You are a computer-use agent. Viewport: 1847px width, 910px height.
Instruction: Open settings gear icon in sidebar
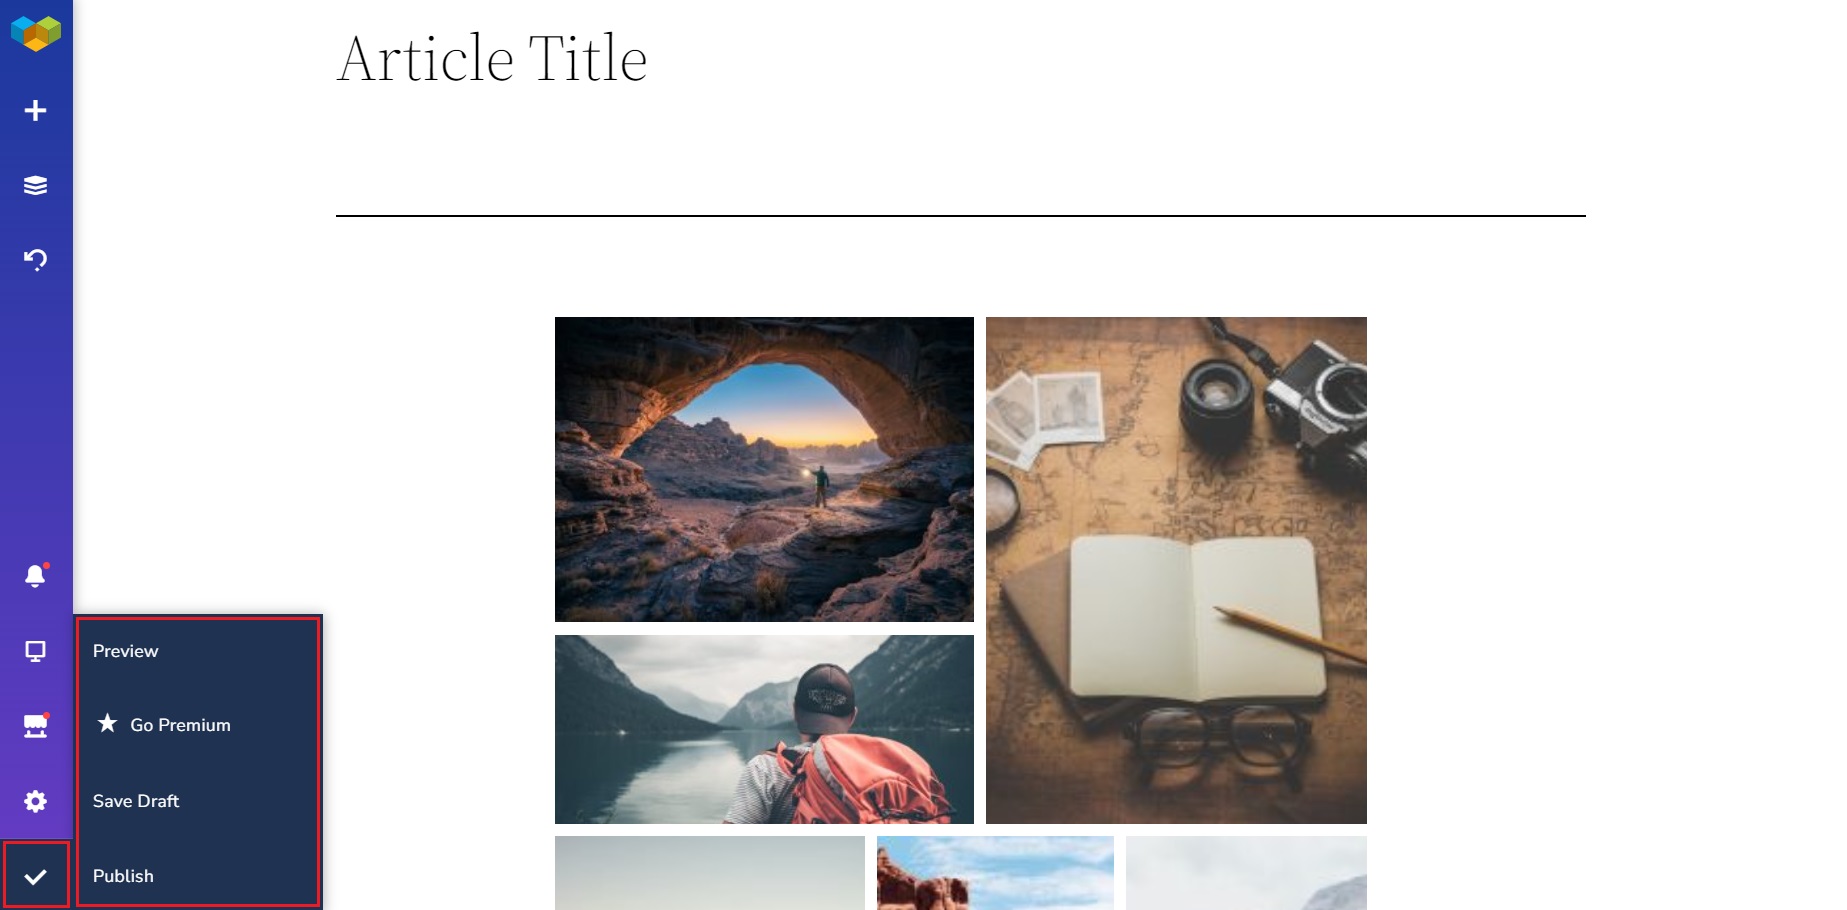(36, 801)
